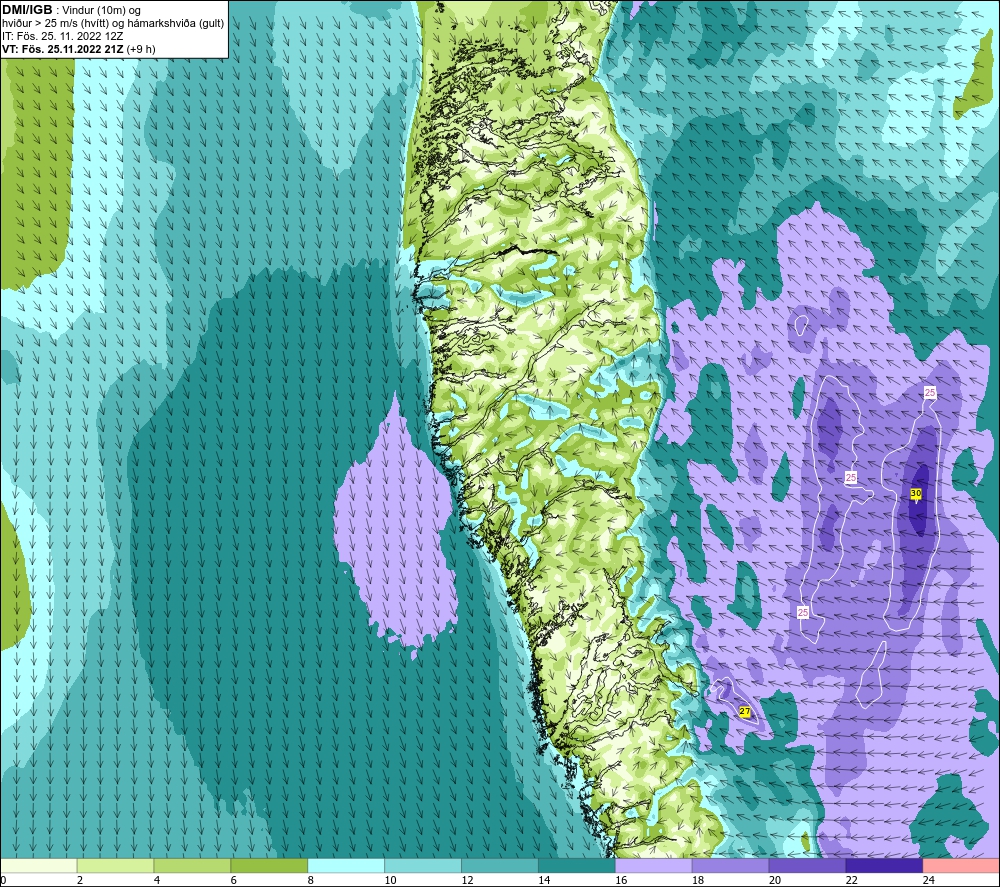This screenshot has height=887, width=1000.
Task: Click the legend scale value '8'
Action: click(311, 880)
